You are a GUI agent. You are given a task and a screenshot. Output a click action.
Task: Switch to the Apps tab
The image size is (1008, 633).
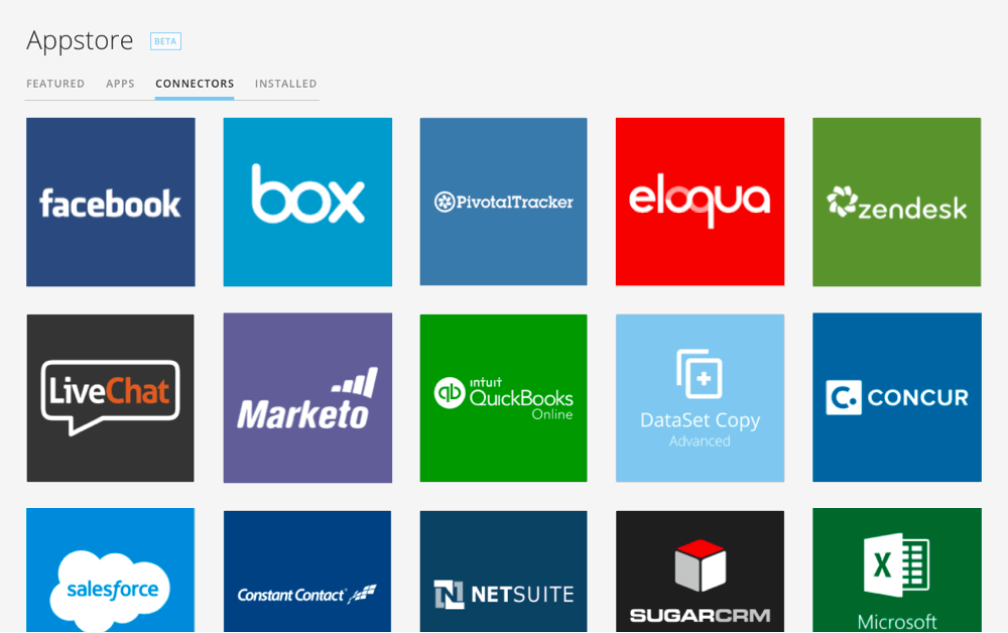click(x=120, y=84)
